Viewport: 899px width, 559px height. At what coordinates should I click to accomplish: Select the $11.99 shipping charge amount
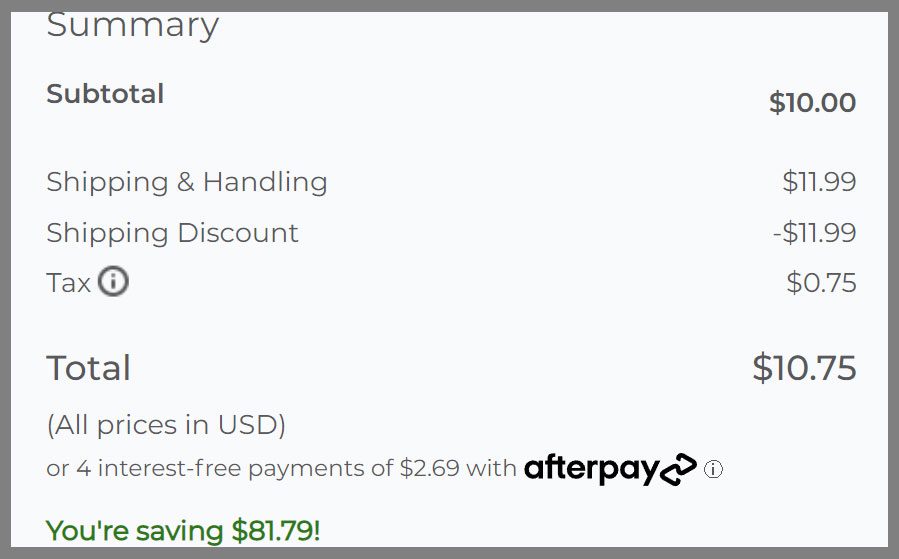coord(819,182)
